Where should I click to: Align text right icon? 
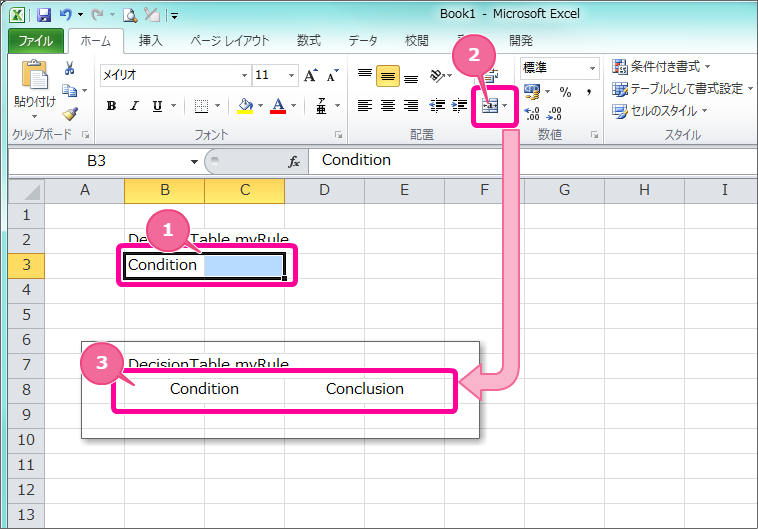click(x=411, y=105)
